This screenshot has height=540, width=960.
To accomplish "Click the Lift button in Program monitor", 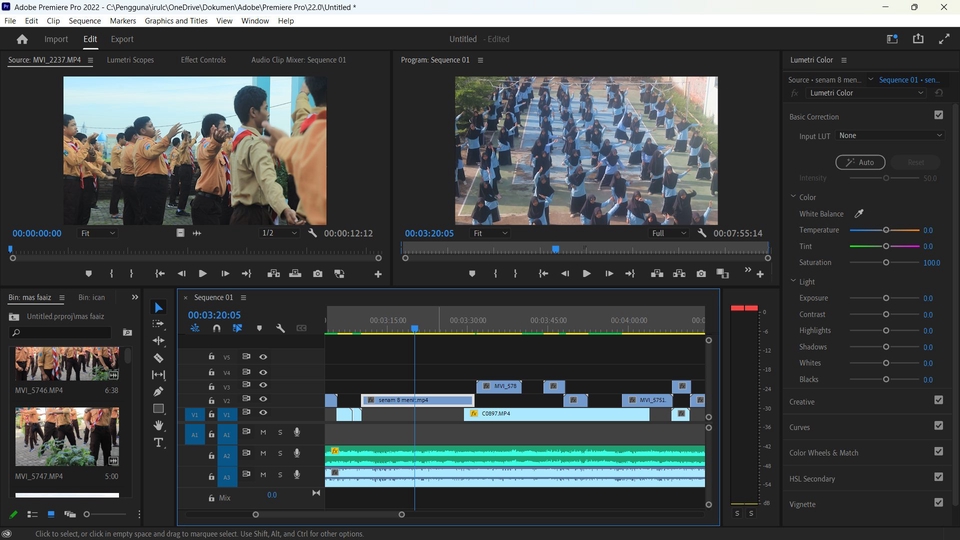I will [x=657, y=274].
